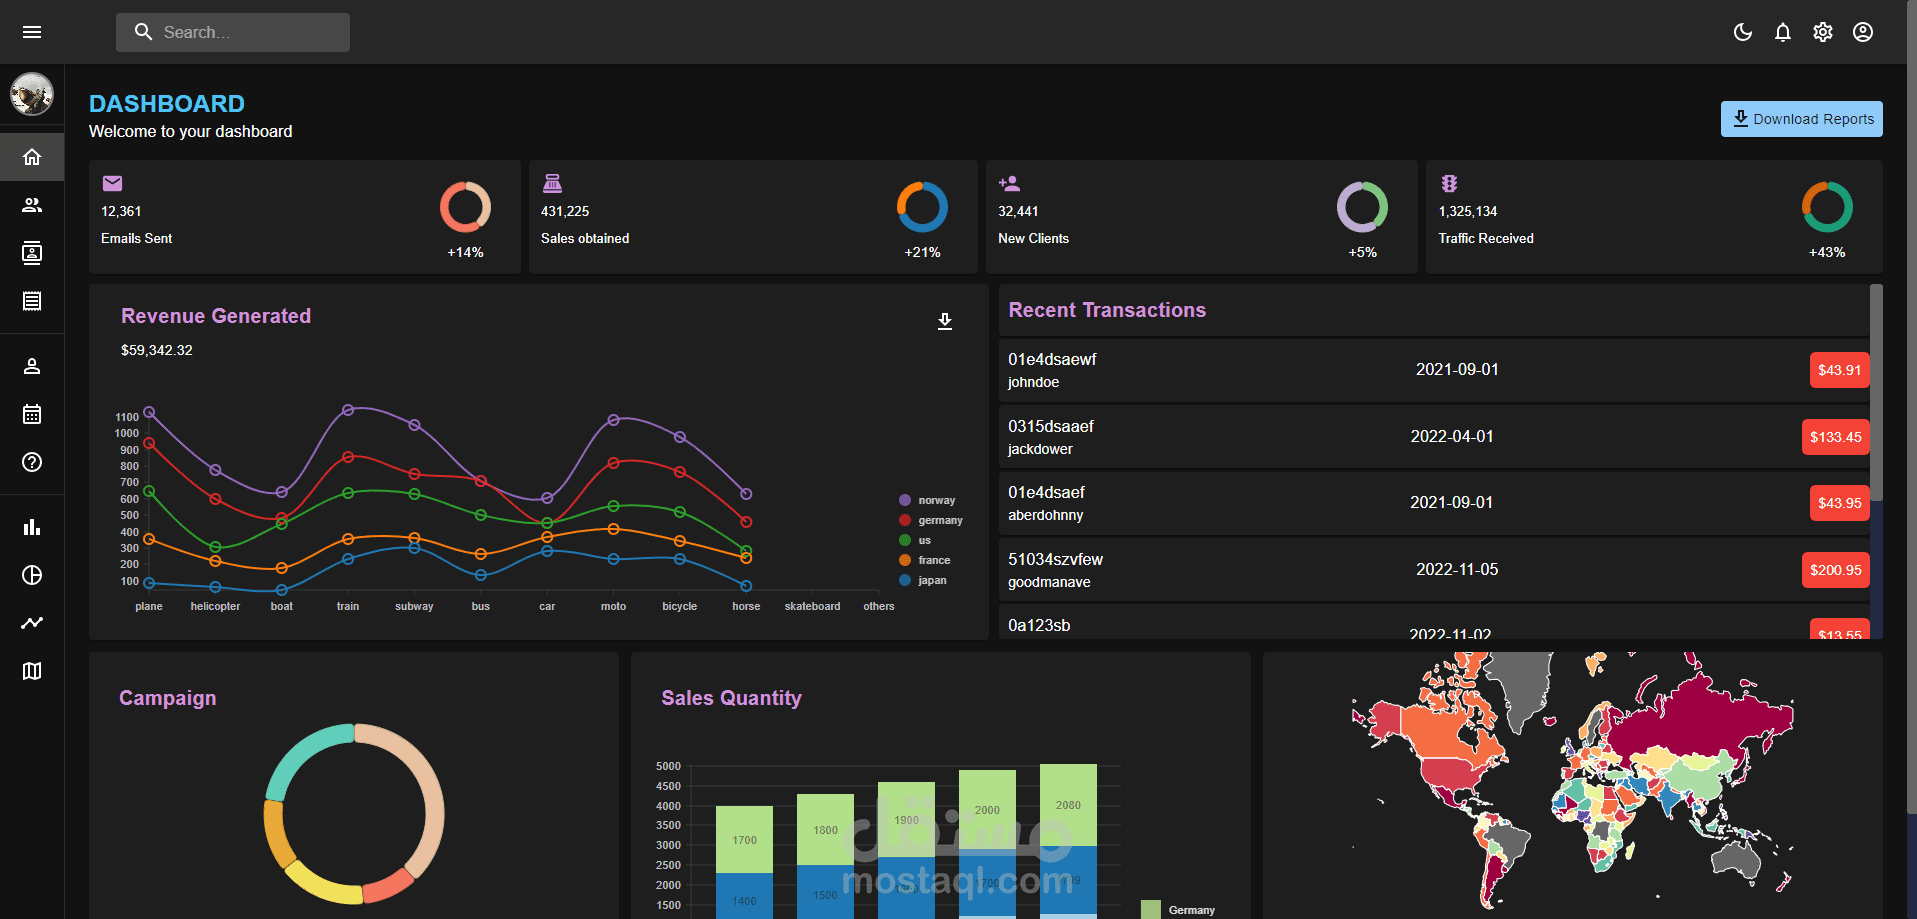Click the Sales obtained progress ring
Viewport: 1917px width, 919px height.
[x=922, y=207]
